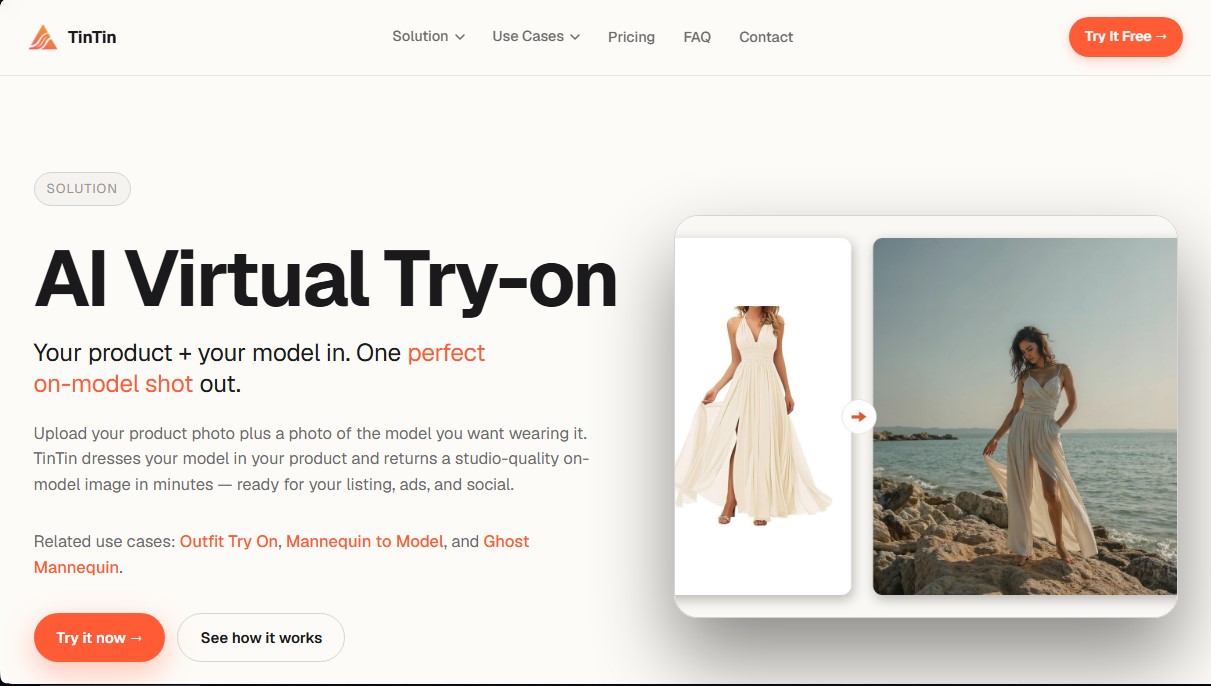Go to the Pricing page
This screenshot has width=1211, height=686.
631,37
